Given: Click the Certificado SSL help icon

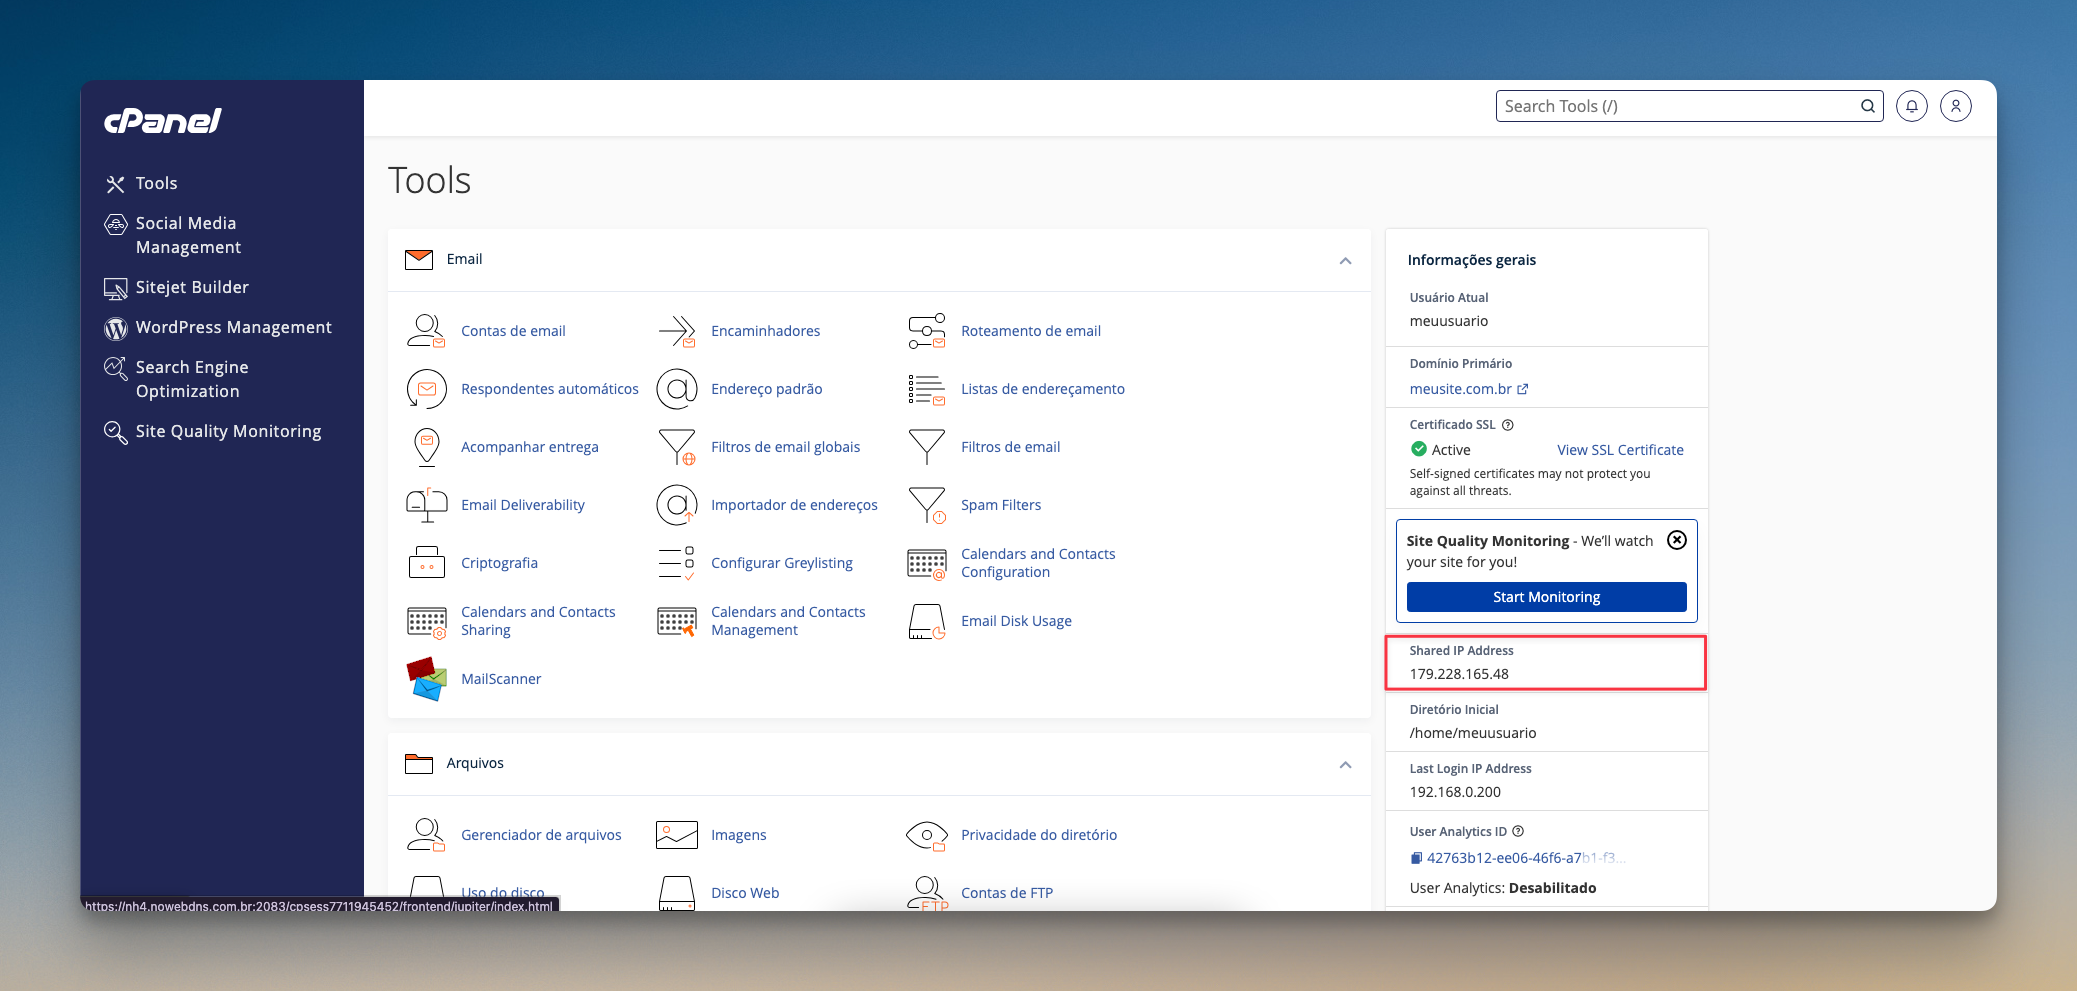Looking at the screenshot, I should point(1508,425).
